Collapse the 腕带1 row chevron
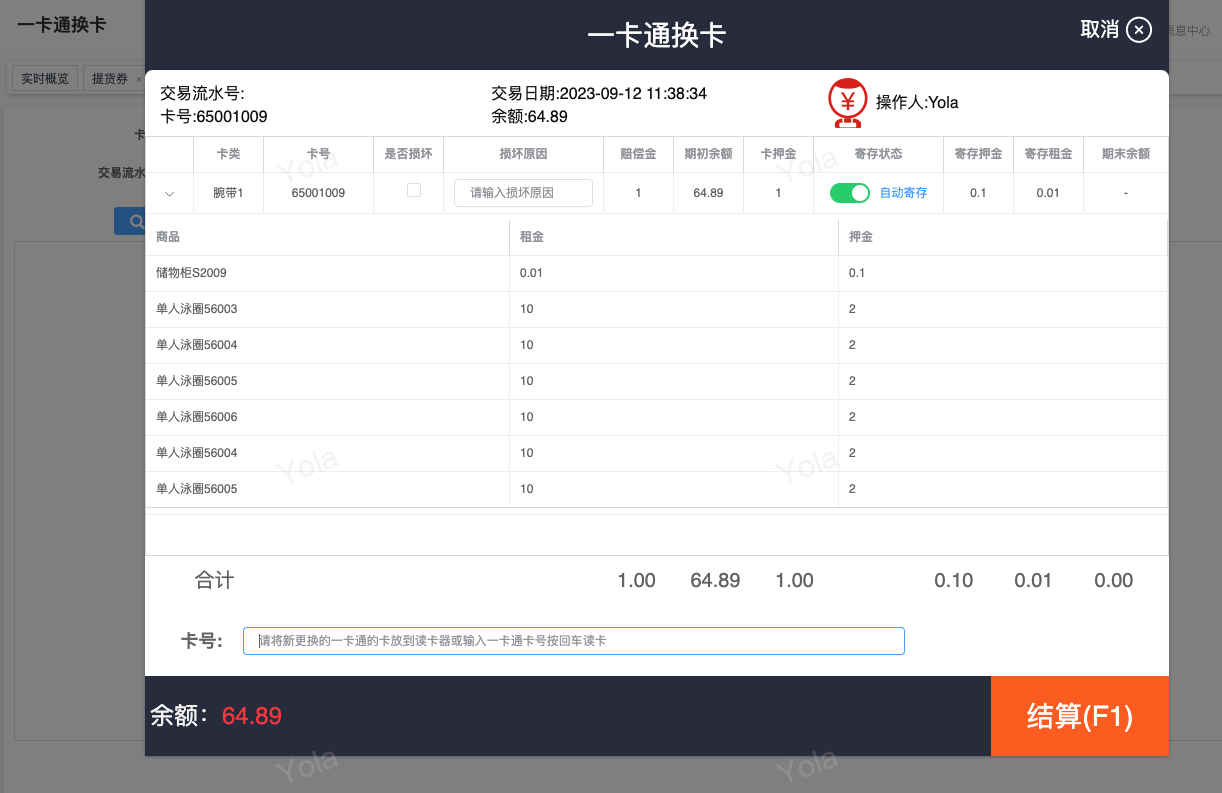This screenshot has width=1222, height=793. (x=170, y=194)
